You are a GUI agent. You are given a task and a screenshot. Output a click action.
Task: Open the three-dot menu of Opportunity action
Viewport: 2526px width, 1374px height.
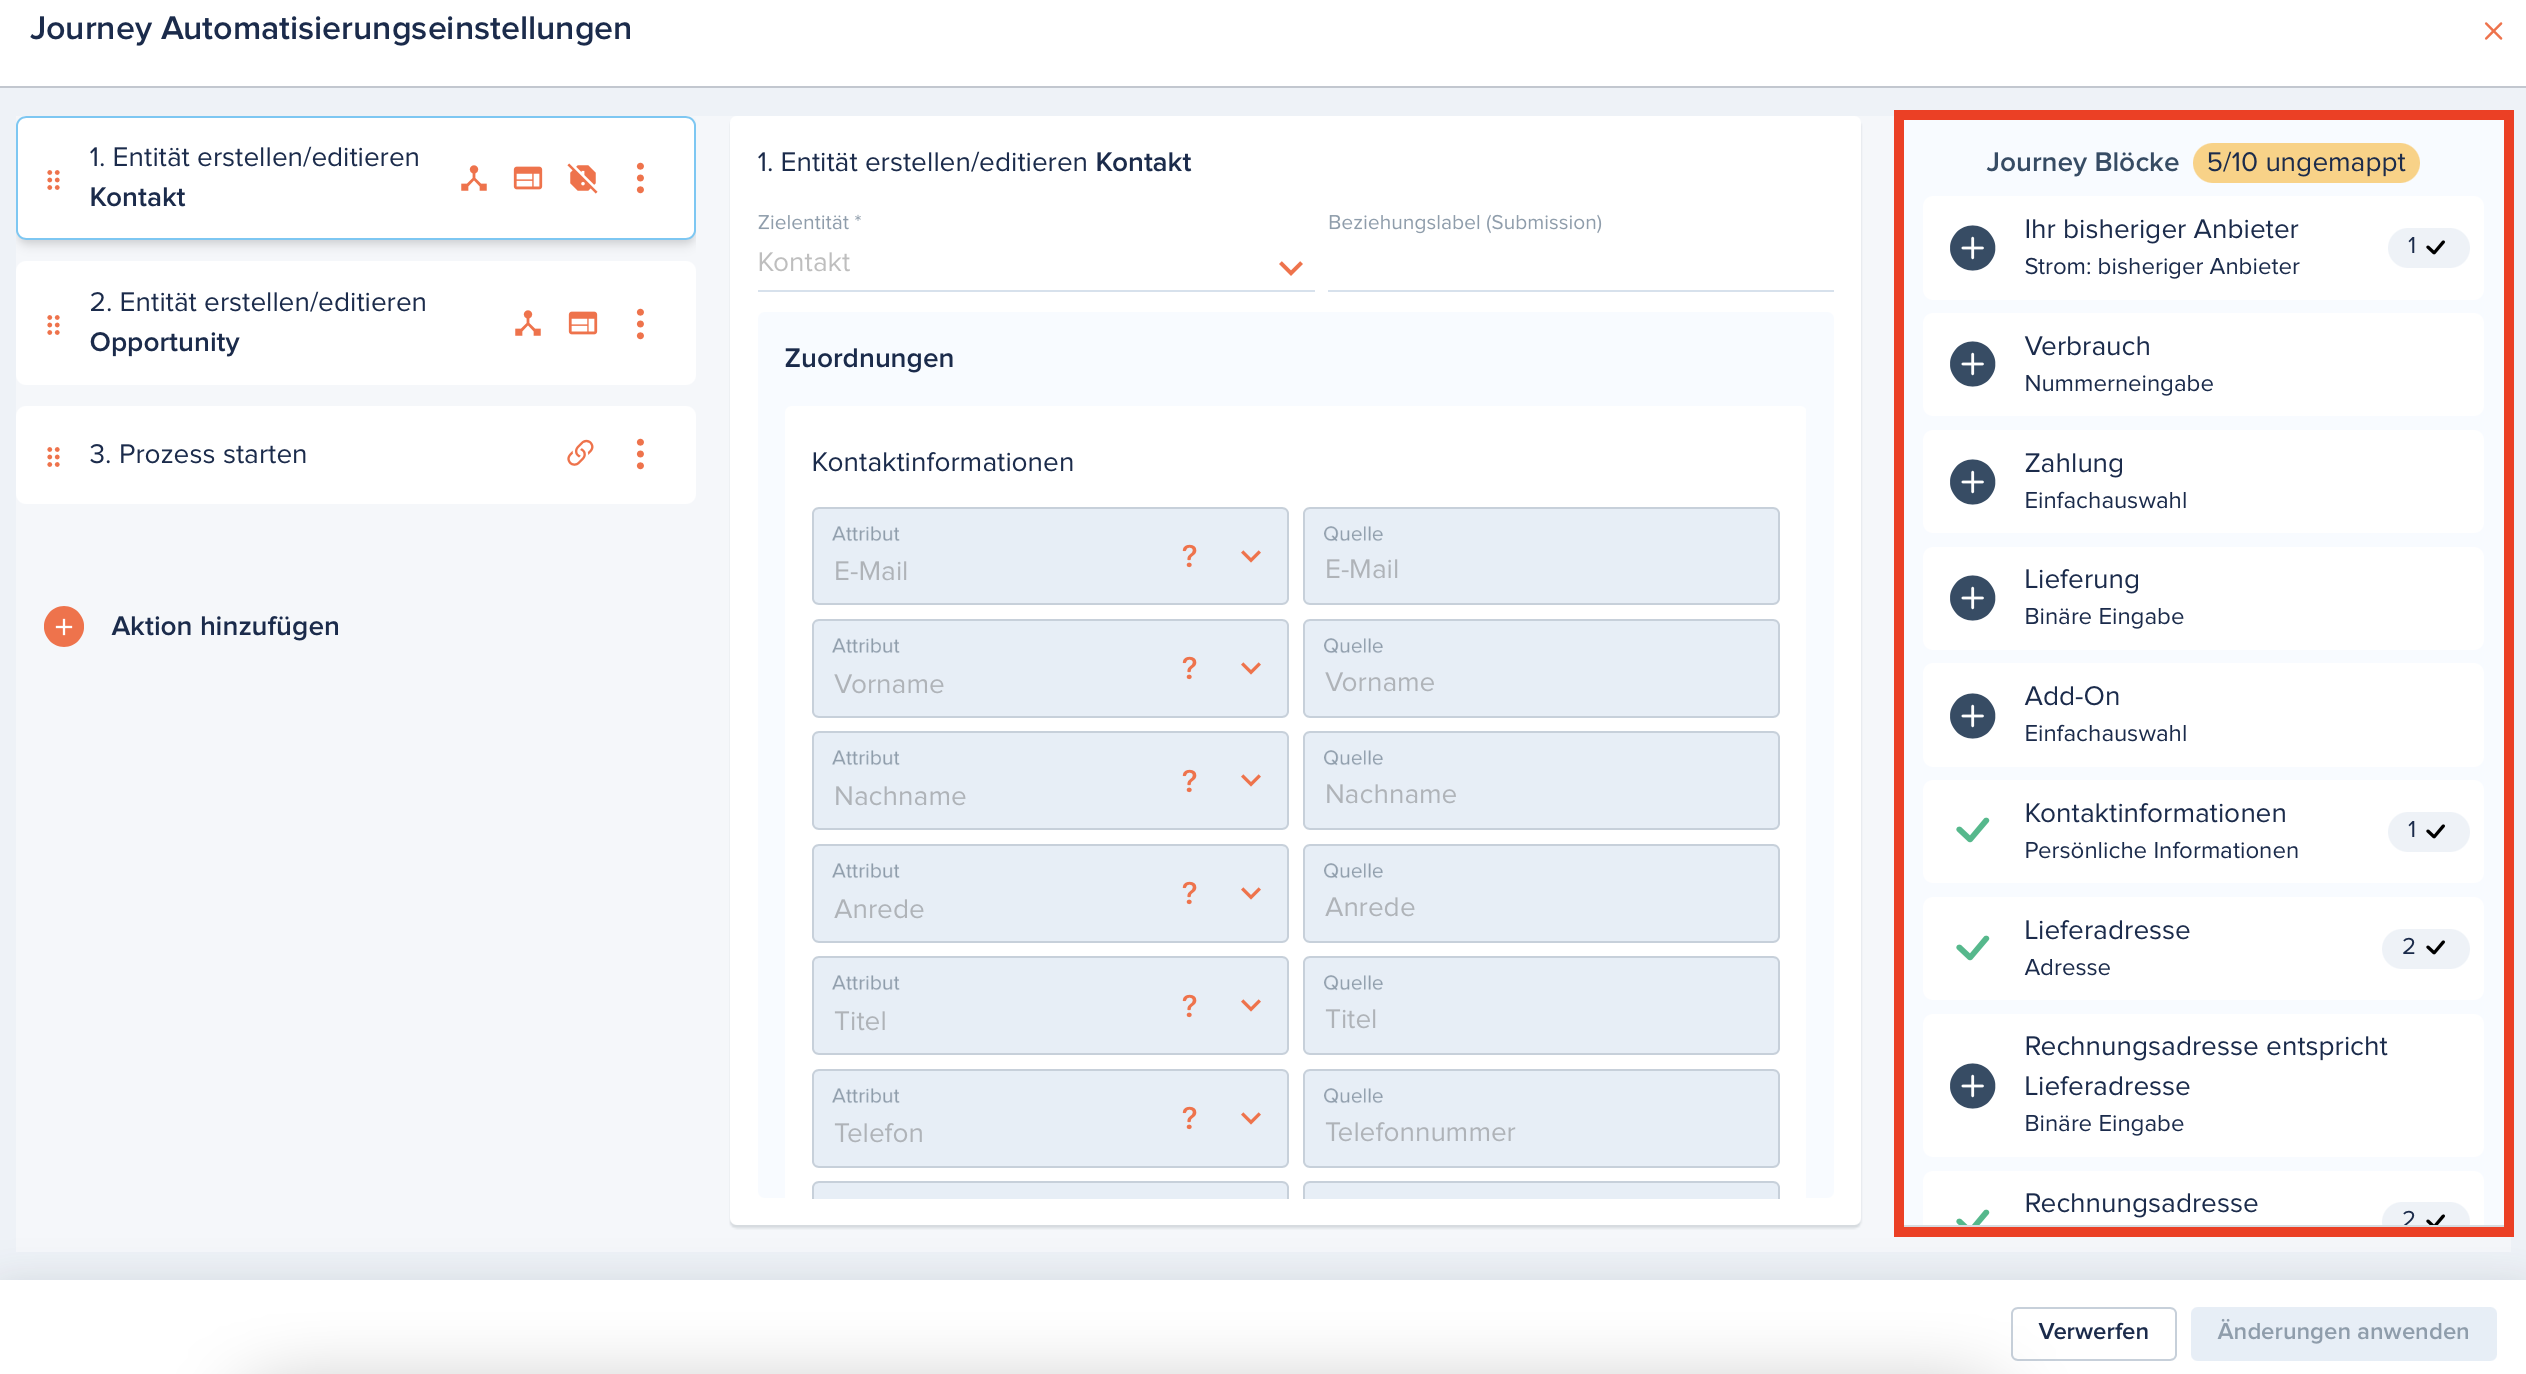point(640,323)
